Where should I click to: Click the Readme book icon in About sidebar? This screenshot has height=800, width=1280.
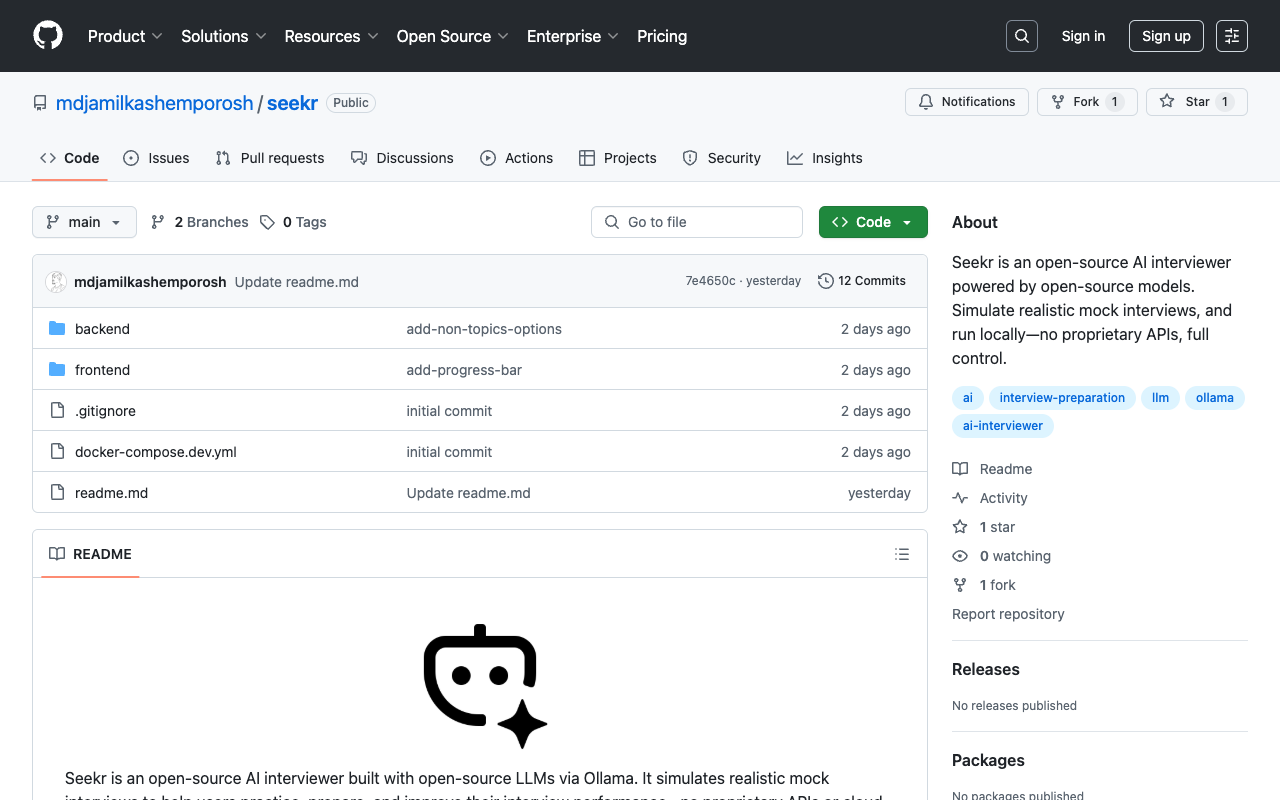pyautogui.click(x=960, y=469)
